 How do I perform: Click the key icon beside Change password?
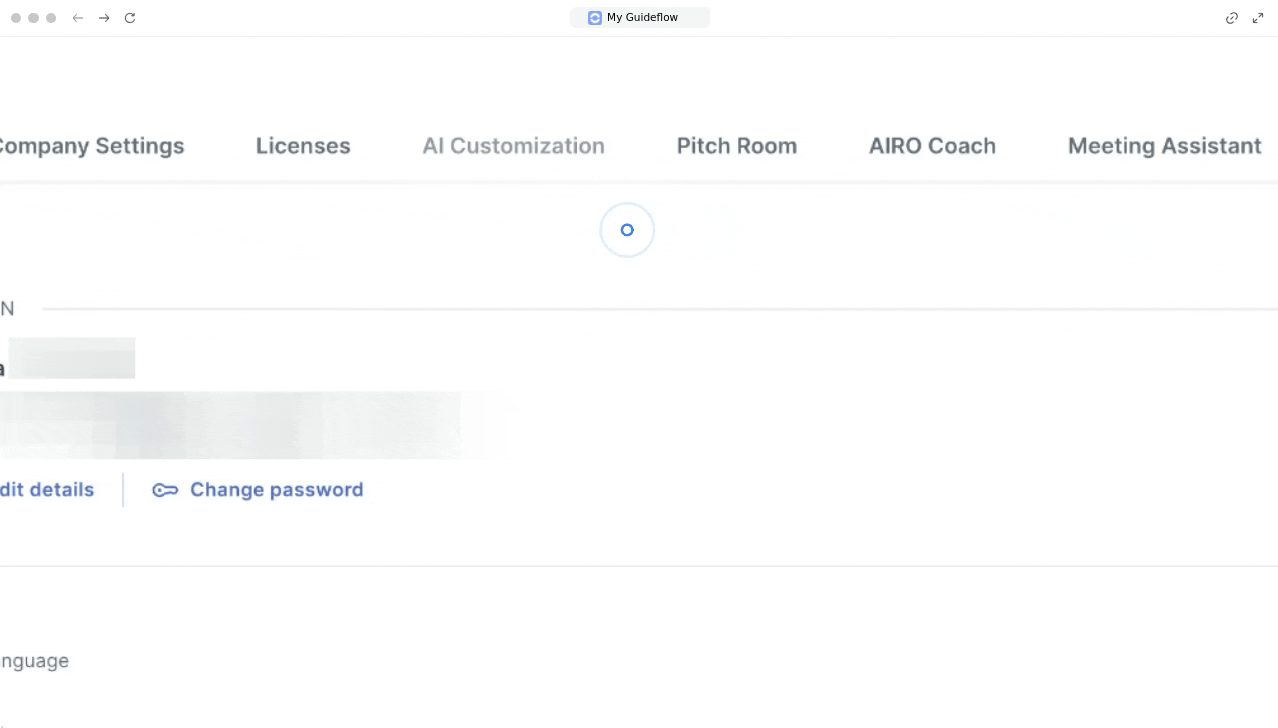coord(165,490)
